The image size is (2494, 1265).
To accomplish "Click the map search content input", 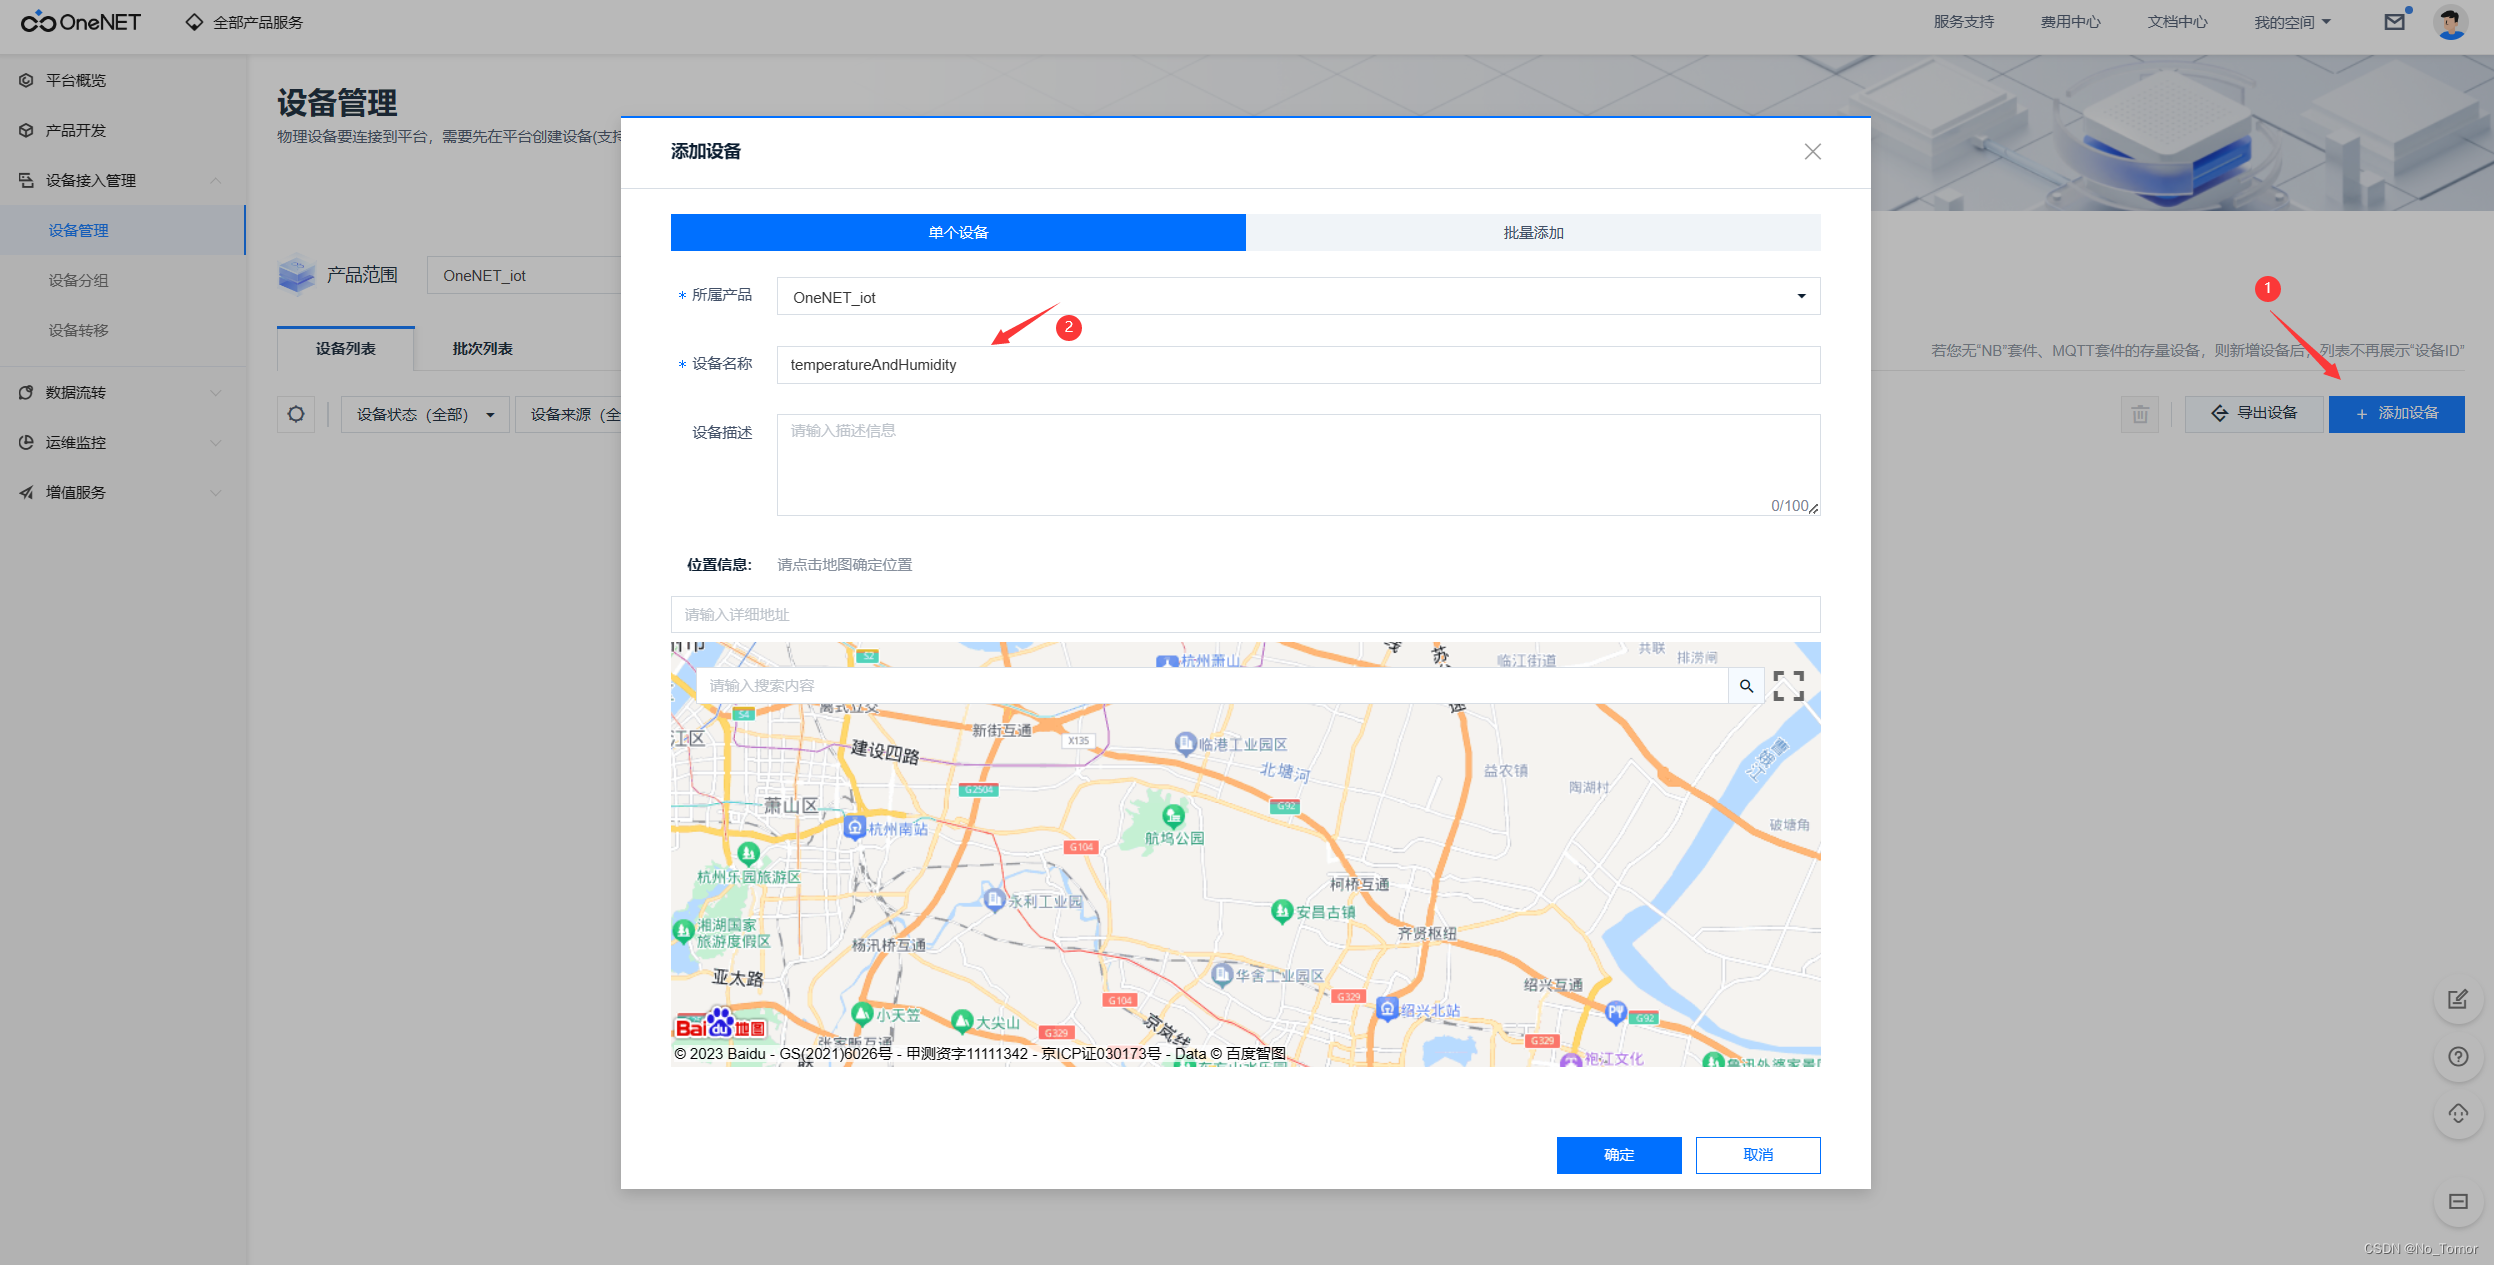I will (1212, 686).
